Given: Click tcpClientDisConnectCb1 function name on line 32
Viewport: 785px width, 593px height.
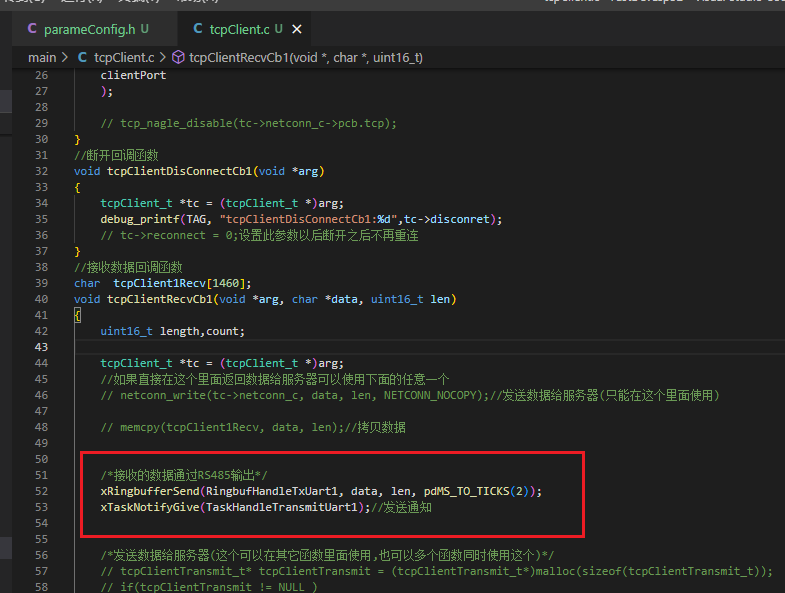Looking at the screenshot, I should (x=179, y=171).
